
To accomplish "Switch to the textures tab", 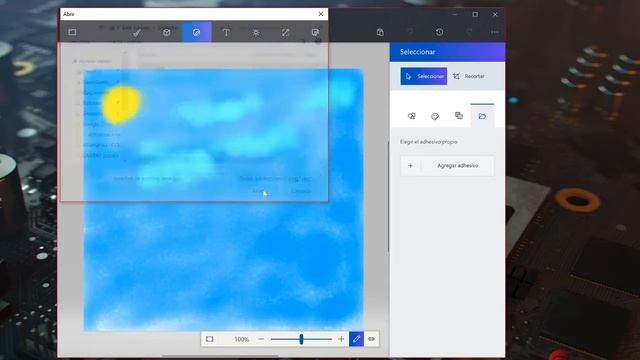I will [x=459, y=116].
